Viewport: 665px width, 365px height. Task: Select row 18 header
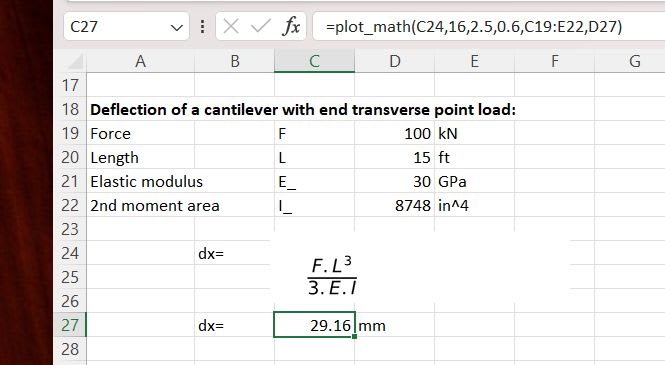pyautogui.click(x=70, y=109)
